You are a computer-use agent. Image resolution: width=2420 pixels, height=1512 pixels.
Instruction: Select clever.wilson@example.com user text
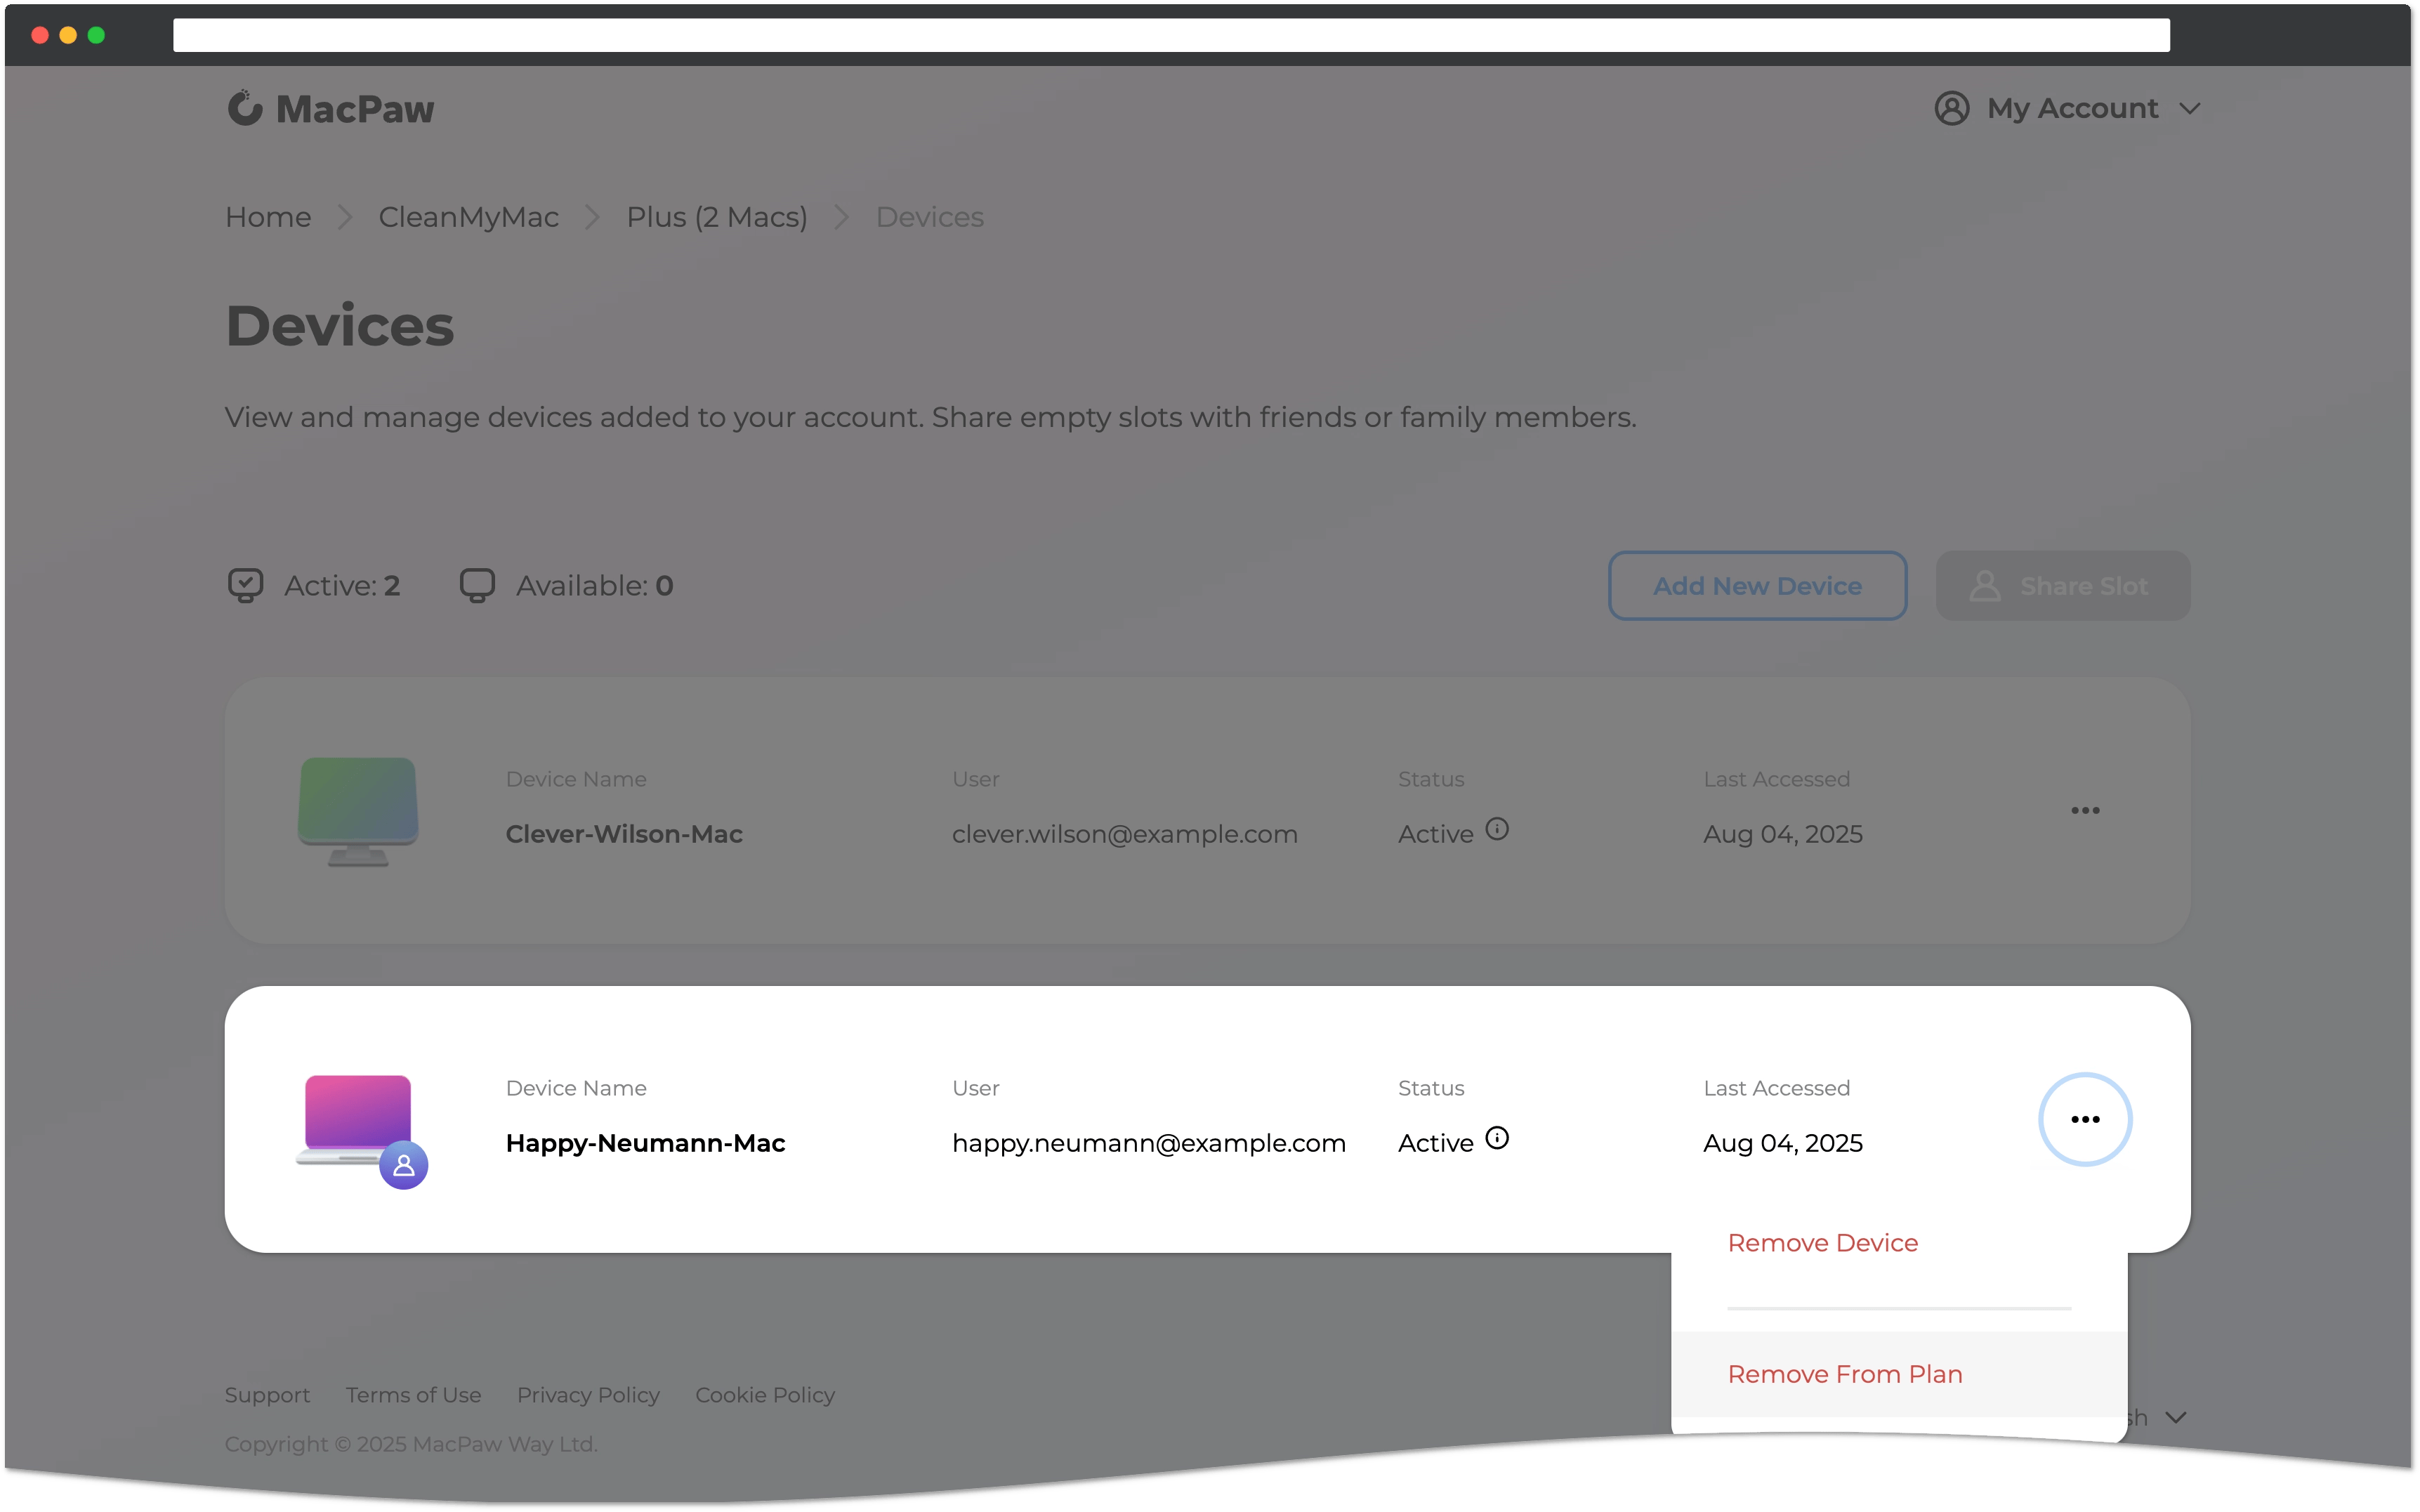pos(1124,834)
